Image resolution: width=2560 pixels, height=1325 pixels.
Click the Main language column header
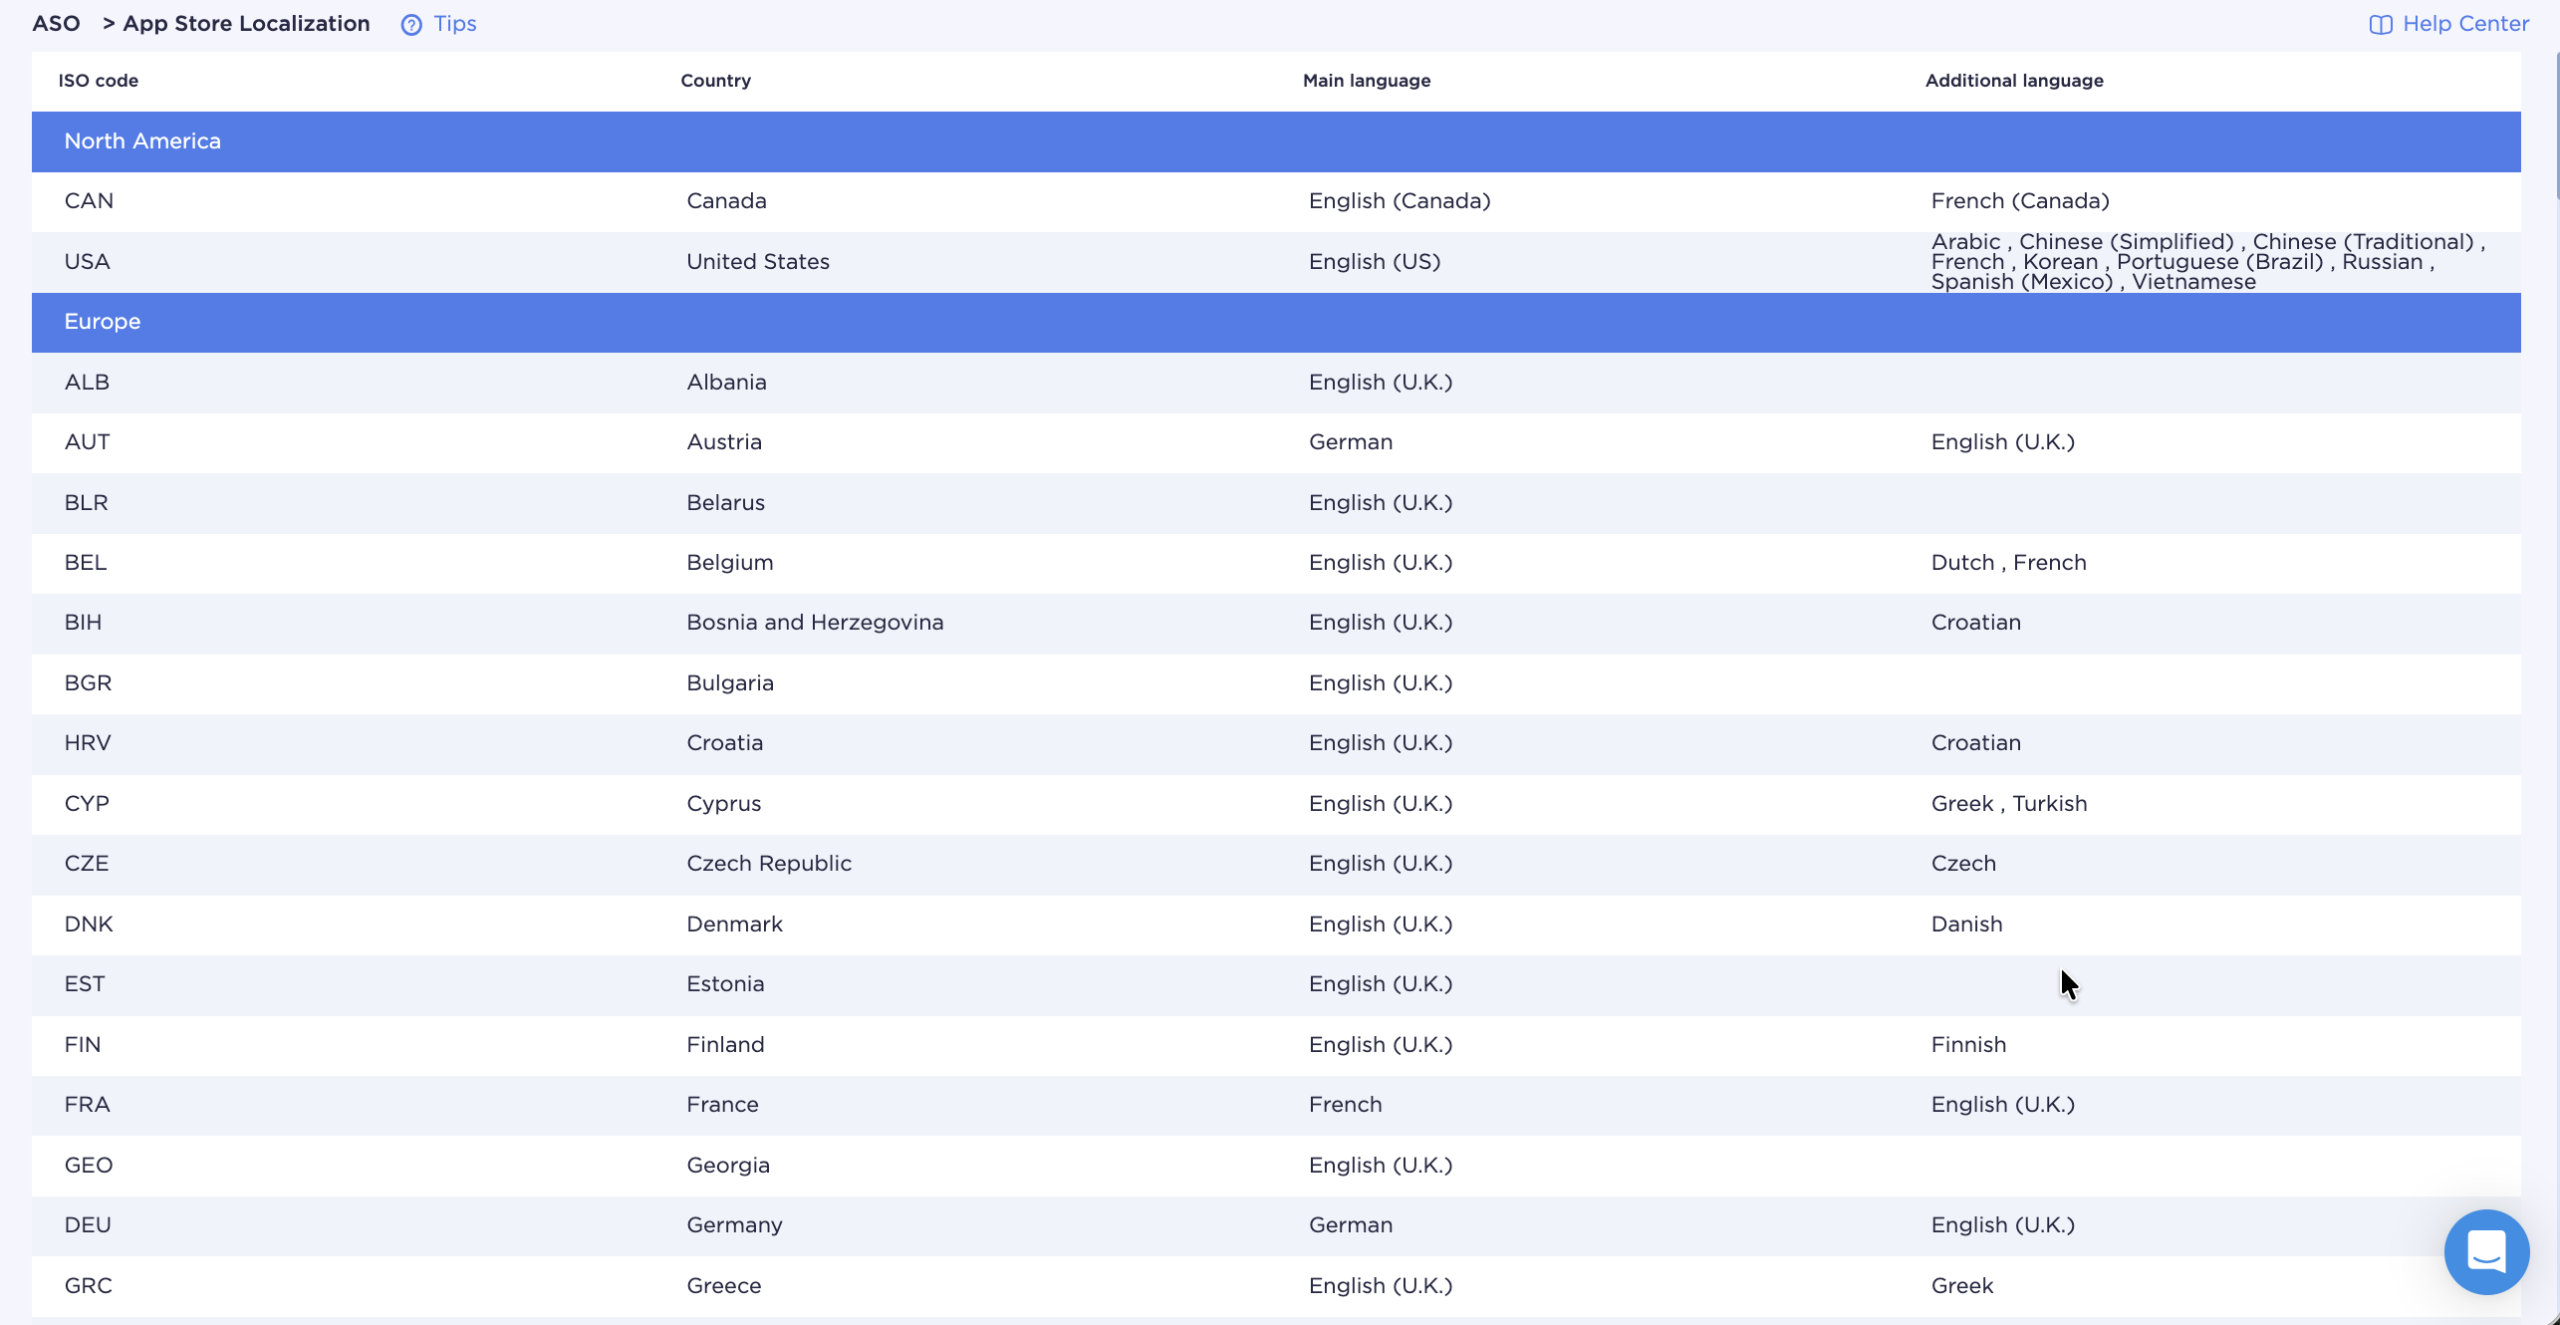coord(1366,81)
